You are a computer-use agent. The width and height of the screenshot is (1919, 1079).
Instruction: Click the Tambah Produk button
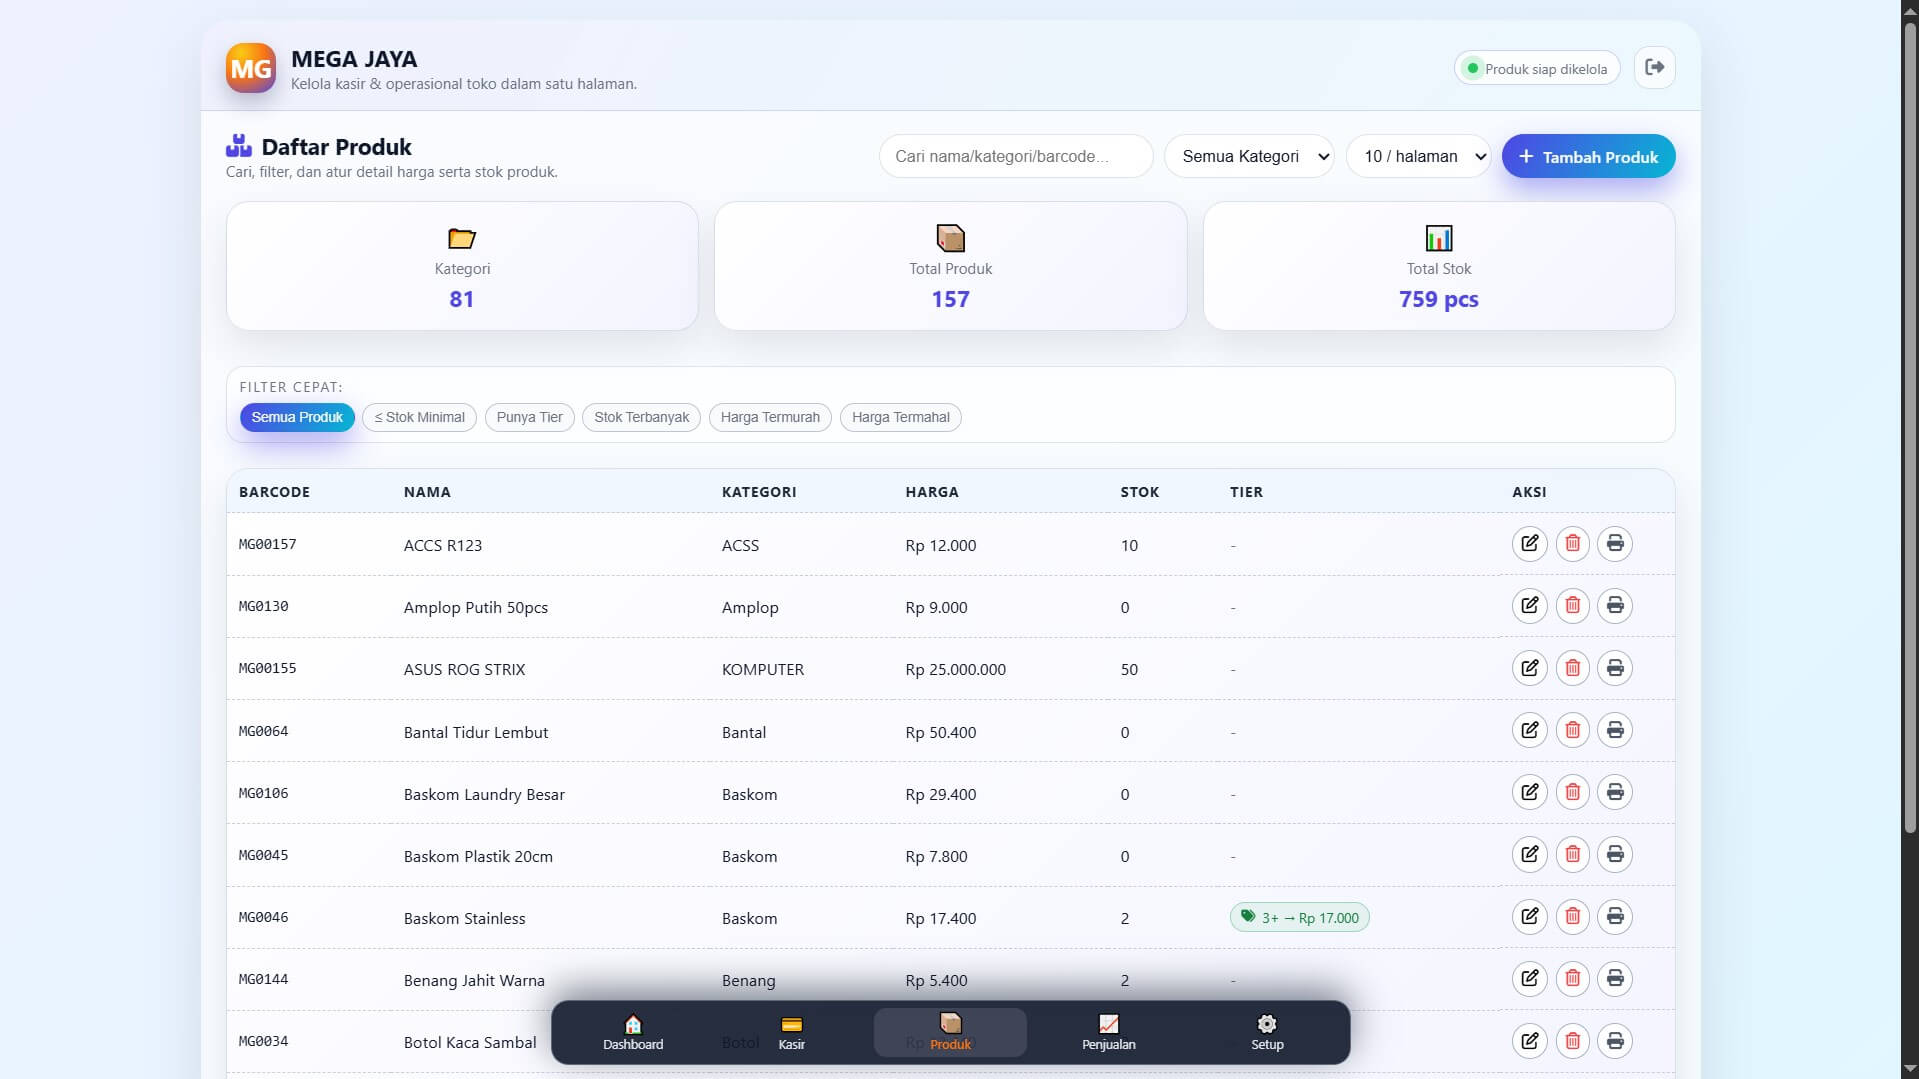coord(1588,157)
